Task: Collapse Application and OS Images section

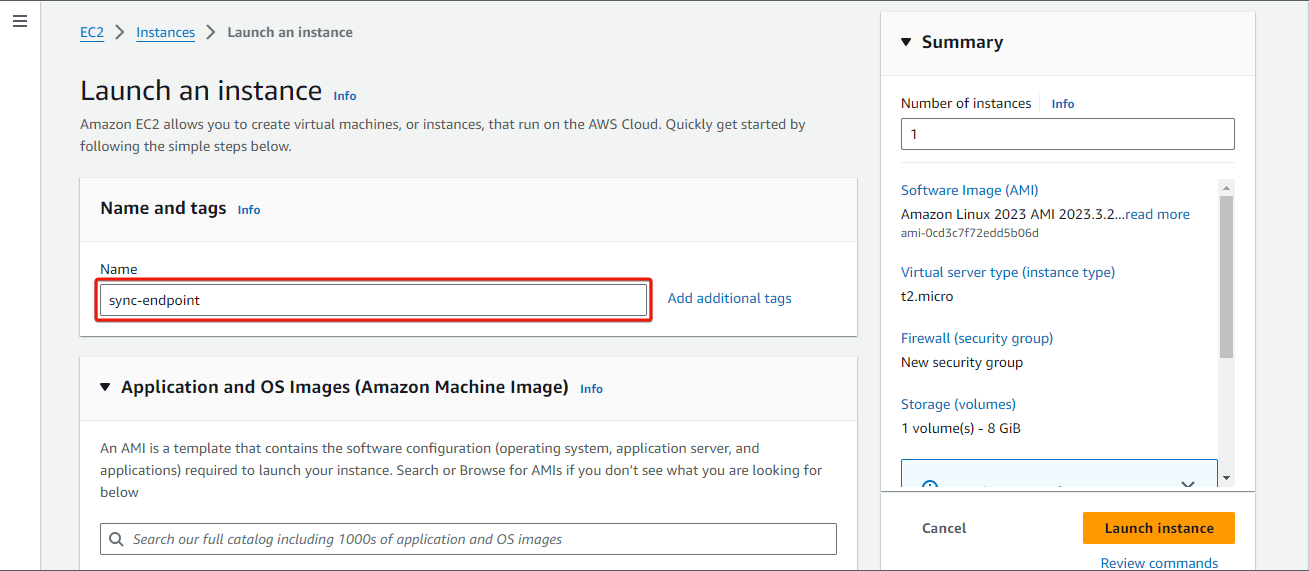Action: coord(105,387)
